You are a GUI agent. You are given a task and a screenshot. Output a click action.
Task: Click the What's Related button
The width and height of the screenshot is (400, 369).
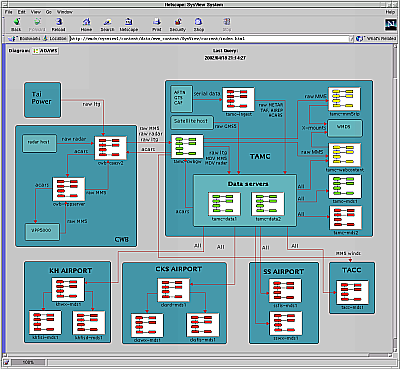[376, 39]
